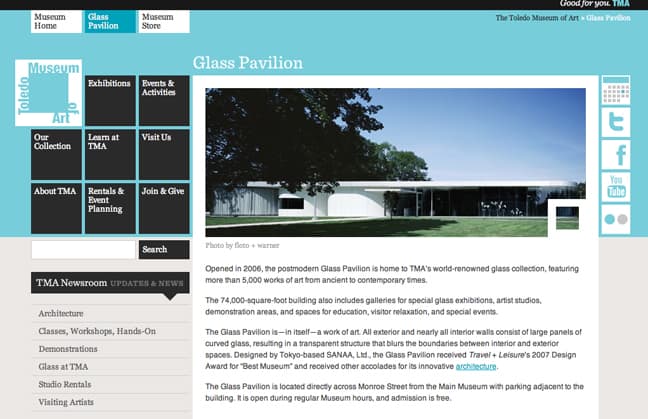Viewport: 648px width, 419px height.
Task: Open the Twitter icon link
Action: [x=616, y=122]
